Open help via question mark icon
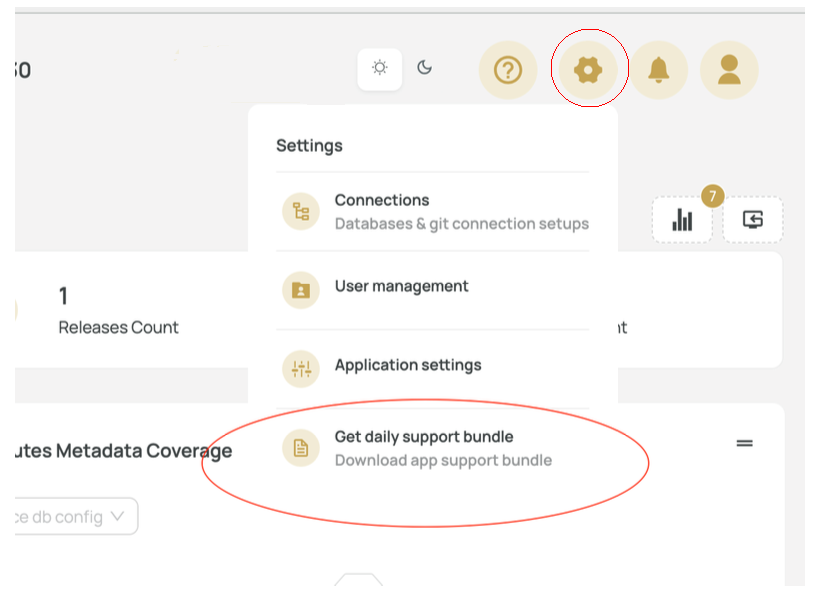820x604 pixels. coord(508,70)
